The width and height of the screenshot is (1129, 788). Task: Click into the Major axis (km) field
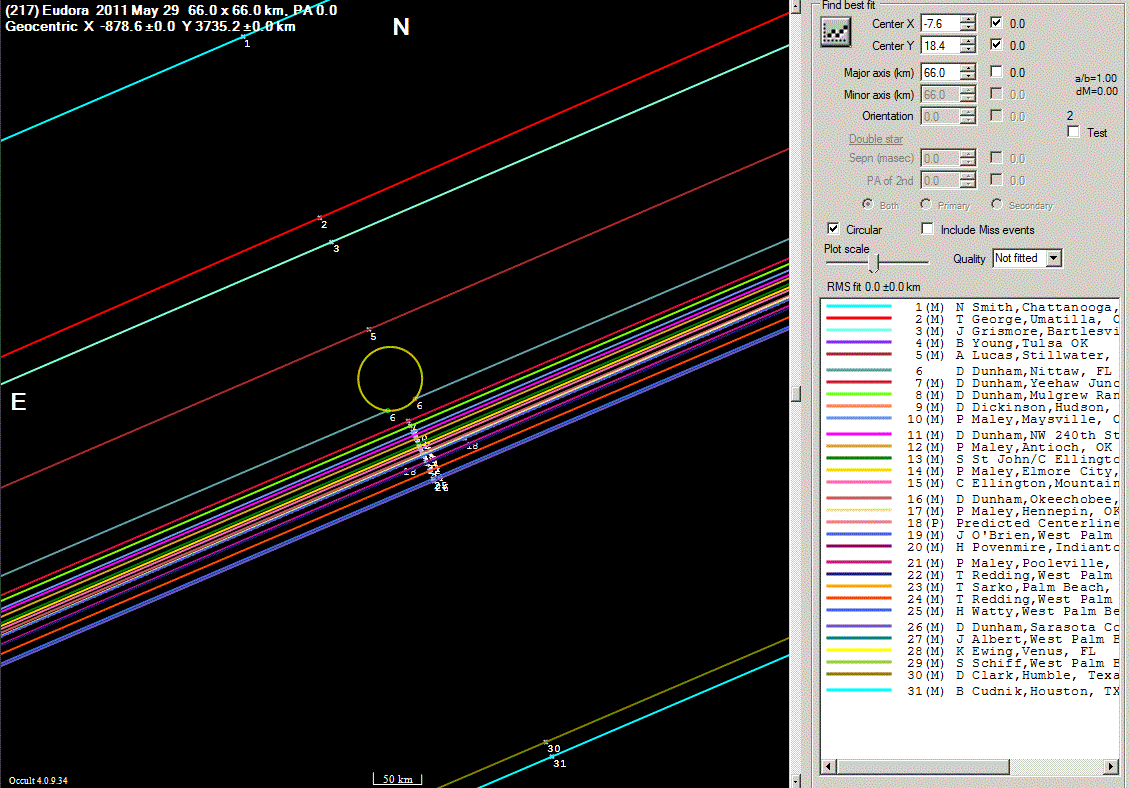pos(941,73)
